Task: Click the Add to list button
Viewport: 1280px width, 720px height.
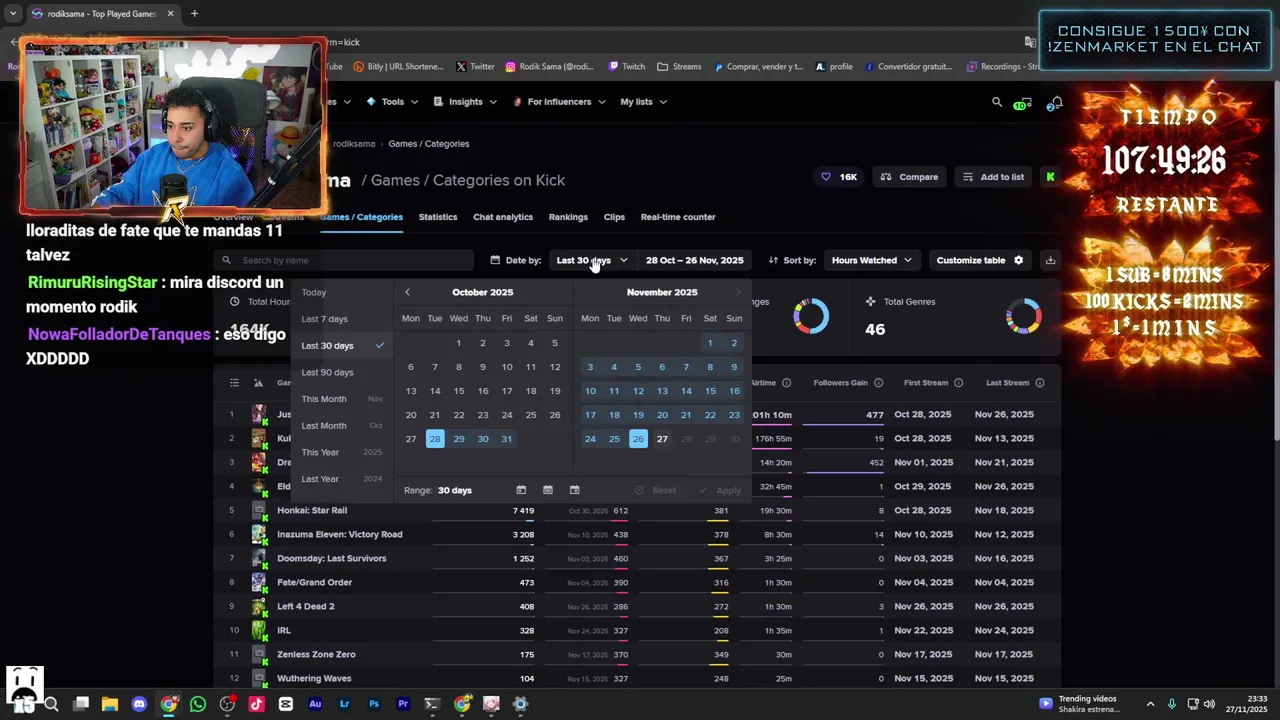Action: click(x=993, y=177)
